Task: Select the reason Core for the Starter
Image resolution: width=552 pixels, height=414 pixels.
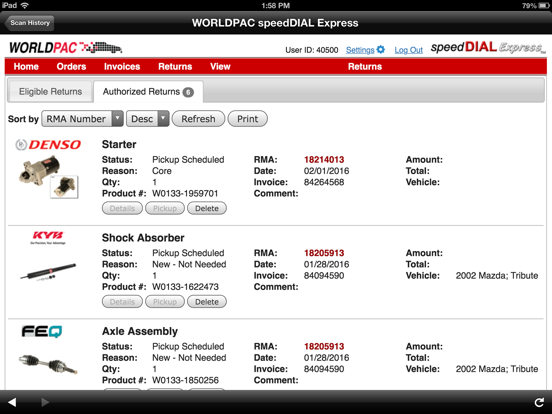Action: 162,171
